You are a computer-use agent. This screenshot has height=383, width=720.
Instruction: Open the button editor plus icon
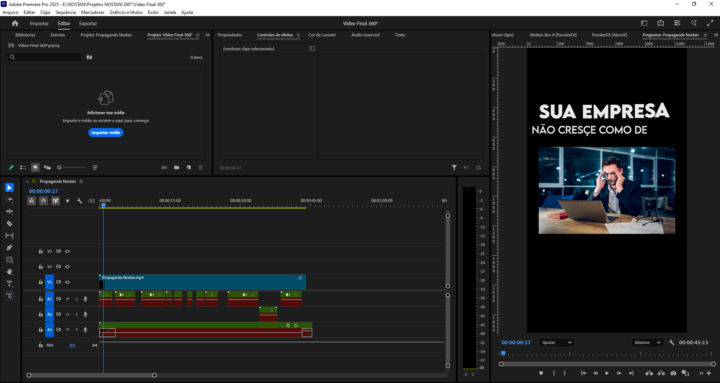pos(709,373)
